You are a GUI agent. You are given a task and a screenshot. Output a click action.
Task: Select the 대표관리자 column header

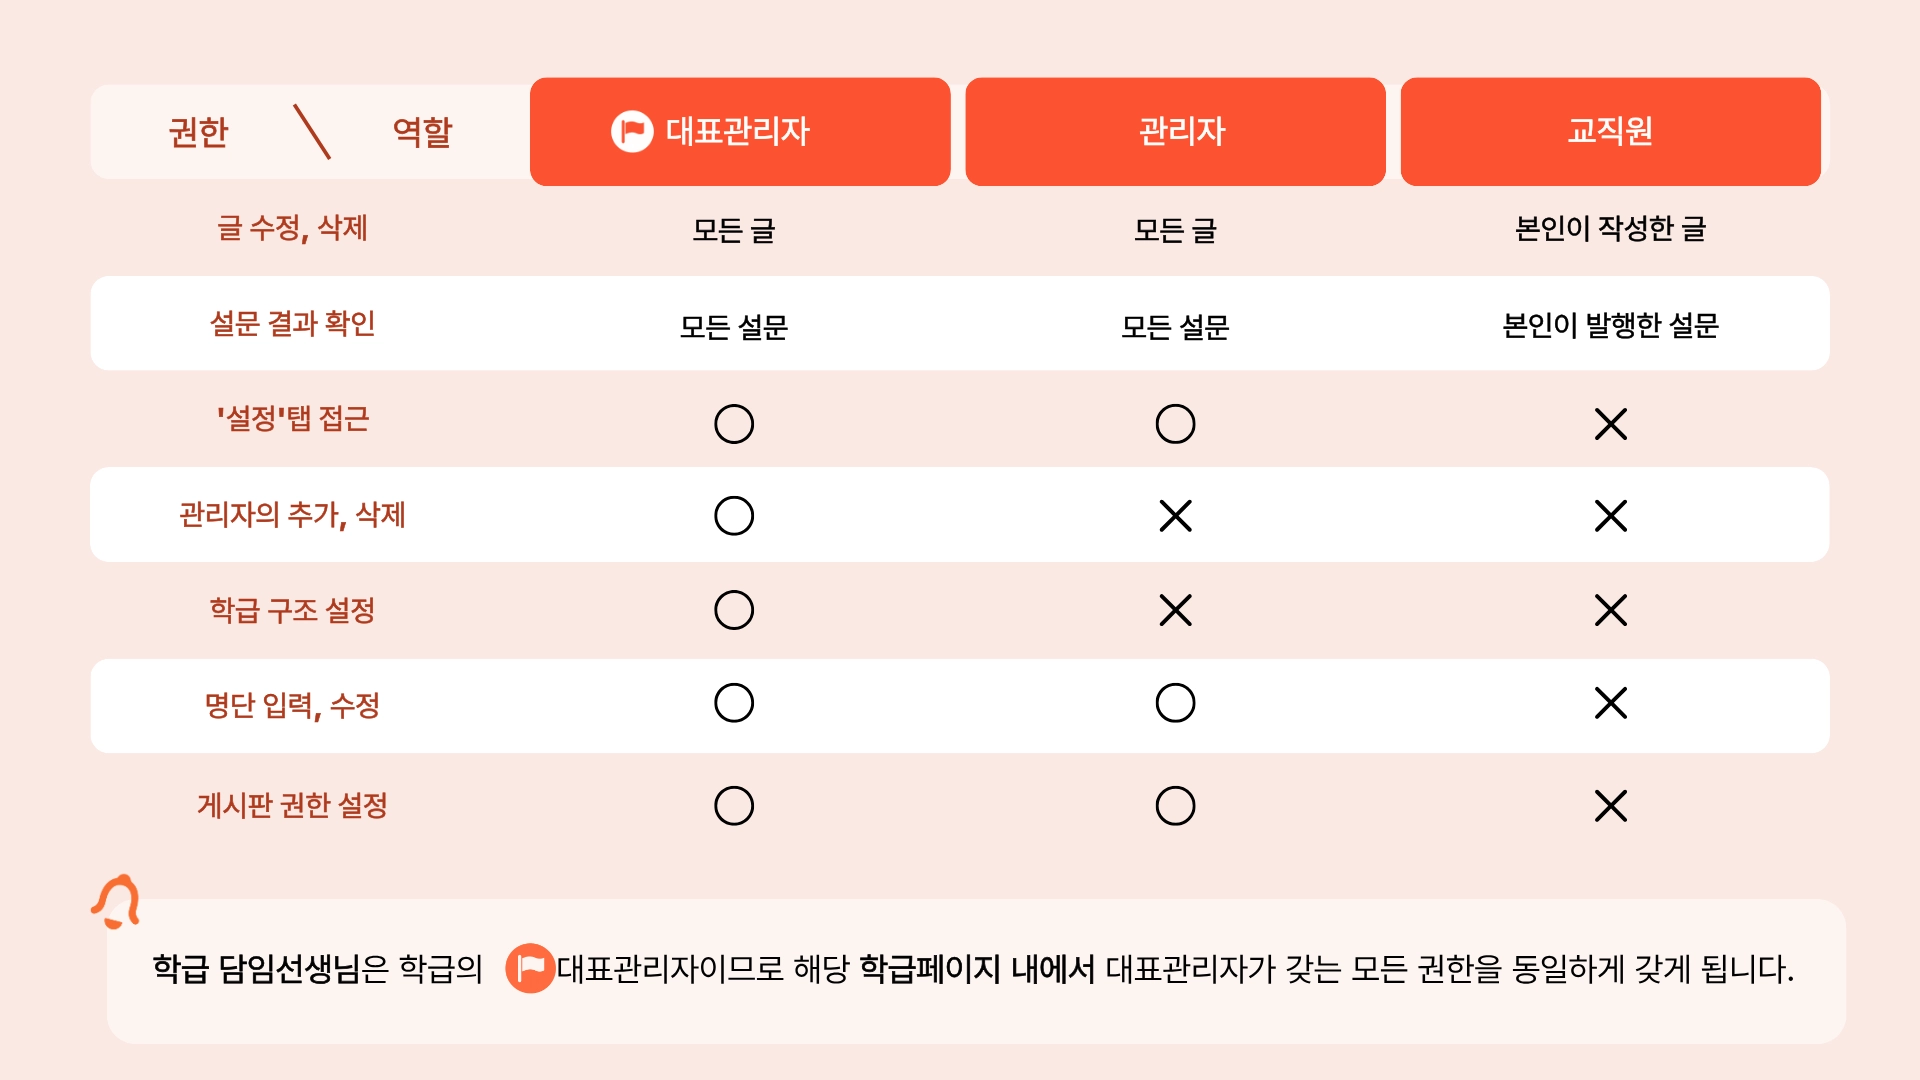(x=738, y=131)
